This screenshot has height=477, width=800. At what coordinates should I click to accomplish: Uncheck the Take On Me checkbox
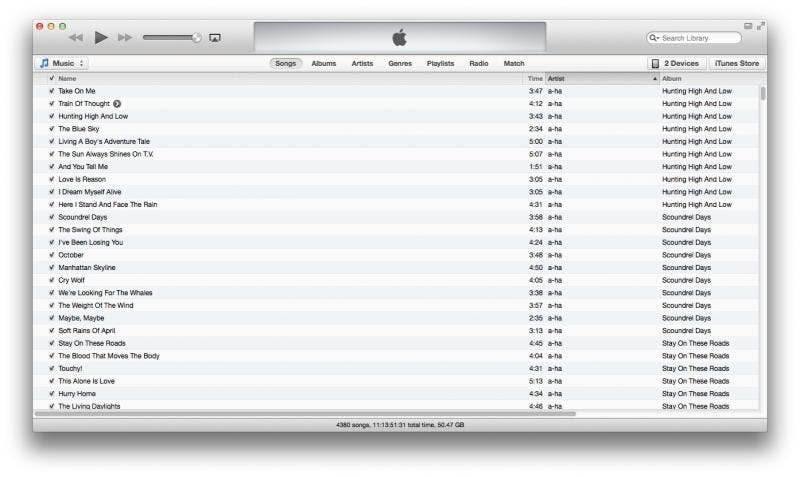tap(52, 91)
